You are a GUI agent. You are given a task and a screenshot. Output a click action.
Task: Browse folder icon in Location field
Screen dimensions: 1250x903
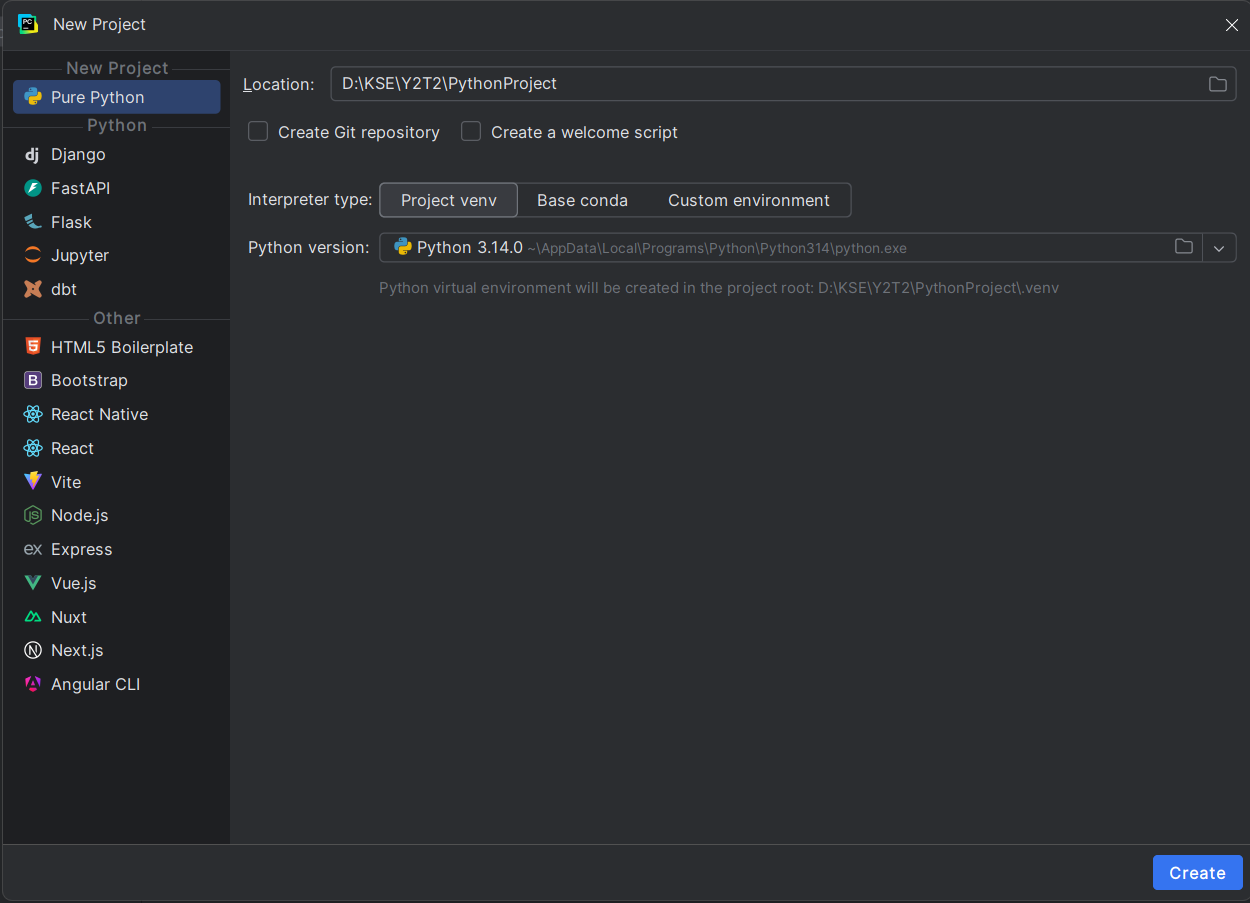click(x=1217, y=84)
